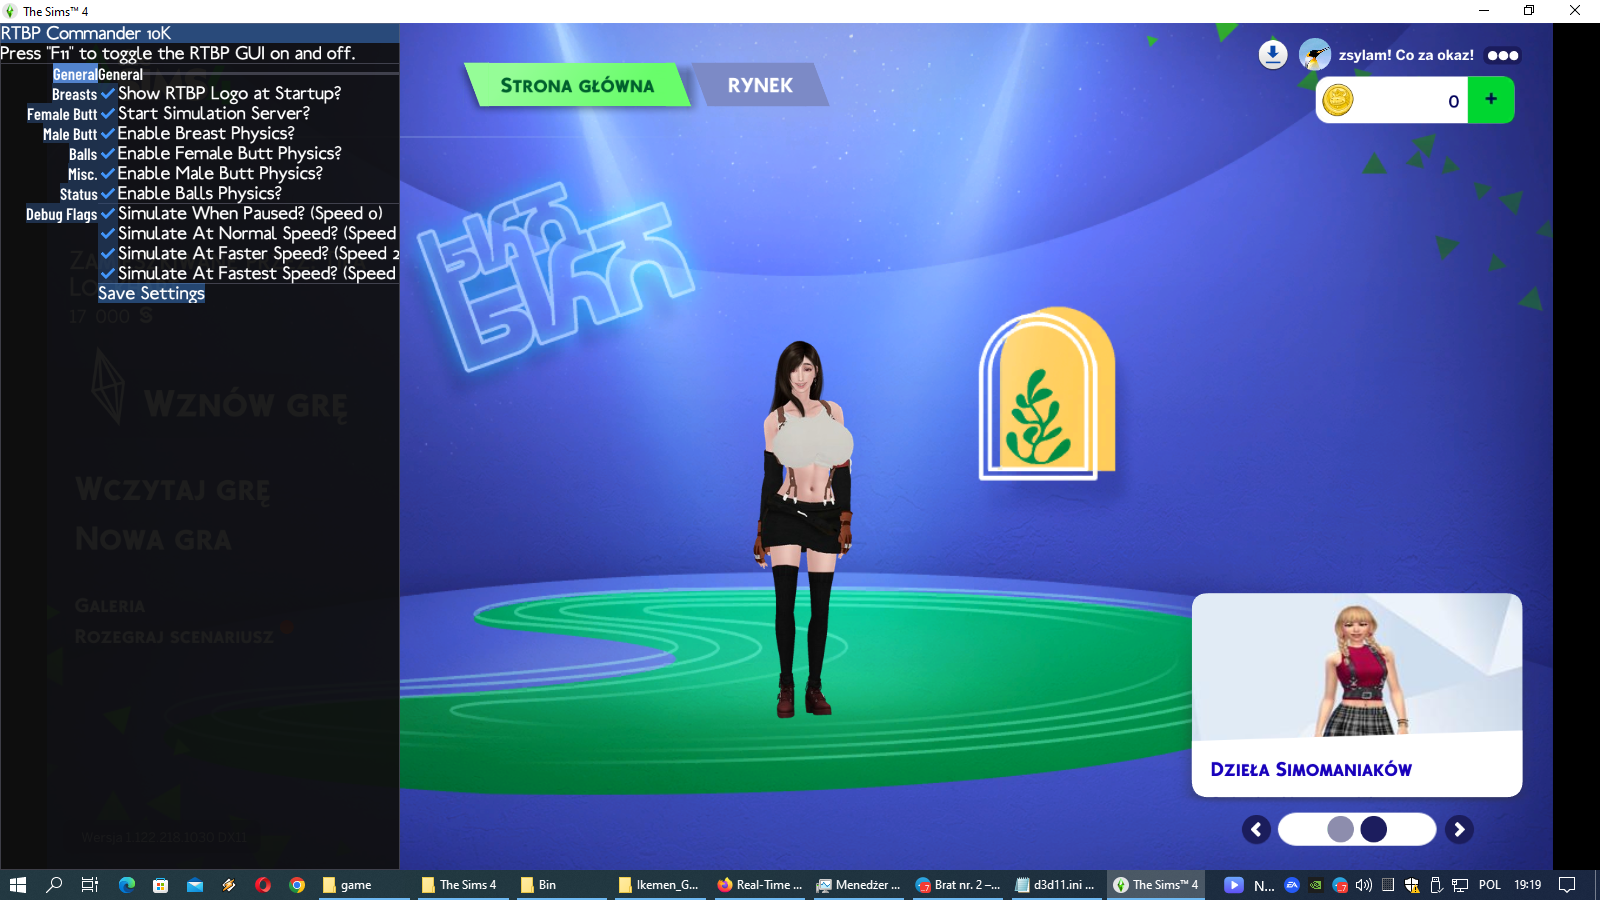Image resolution: width=1600 pixels, height=900 pixels.
Task: Select the Debug Flags tab
Action: (62, 215)
